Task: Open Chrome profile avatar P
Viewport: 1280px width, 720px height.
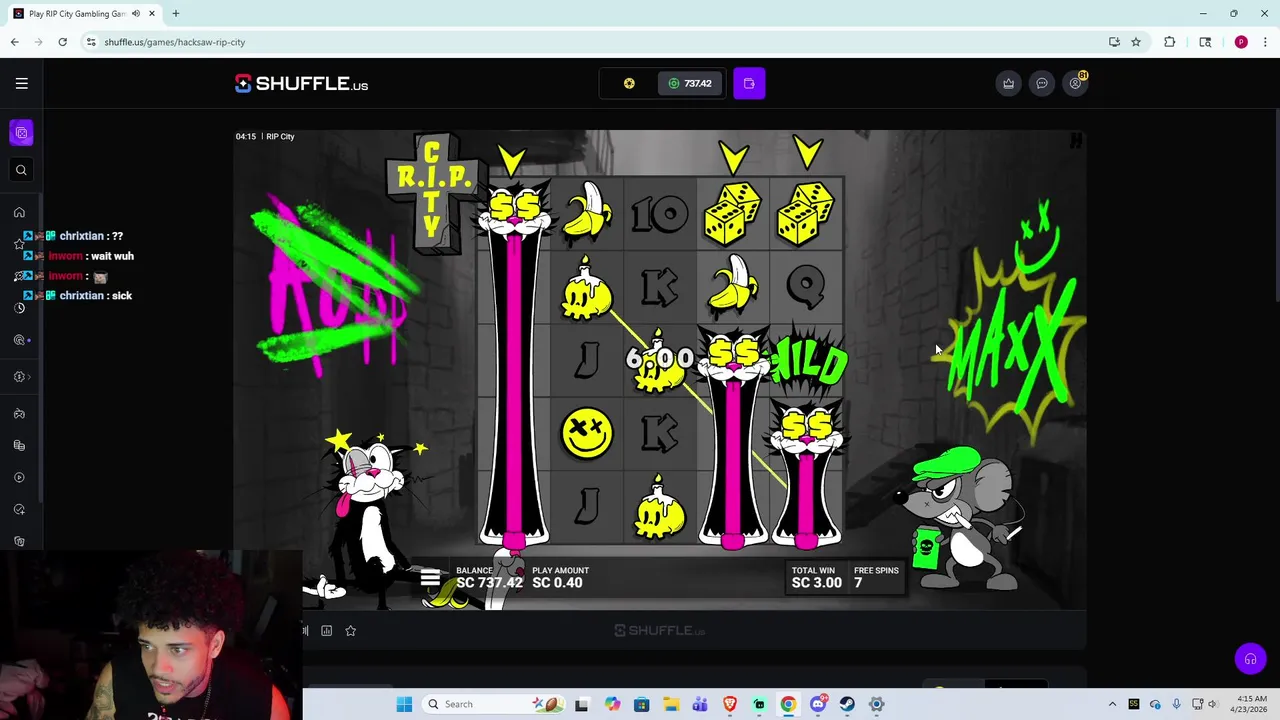Action: click(x=1241, y=42)
